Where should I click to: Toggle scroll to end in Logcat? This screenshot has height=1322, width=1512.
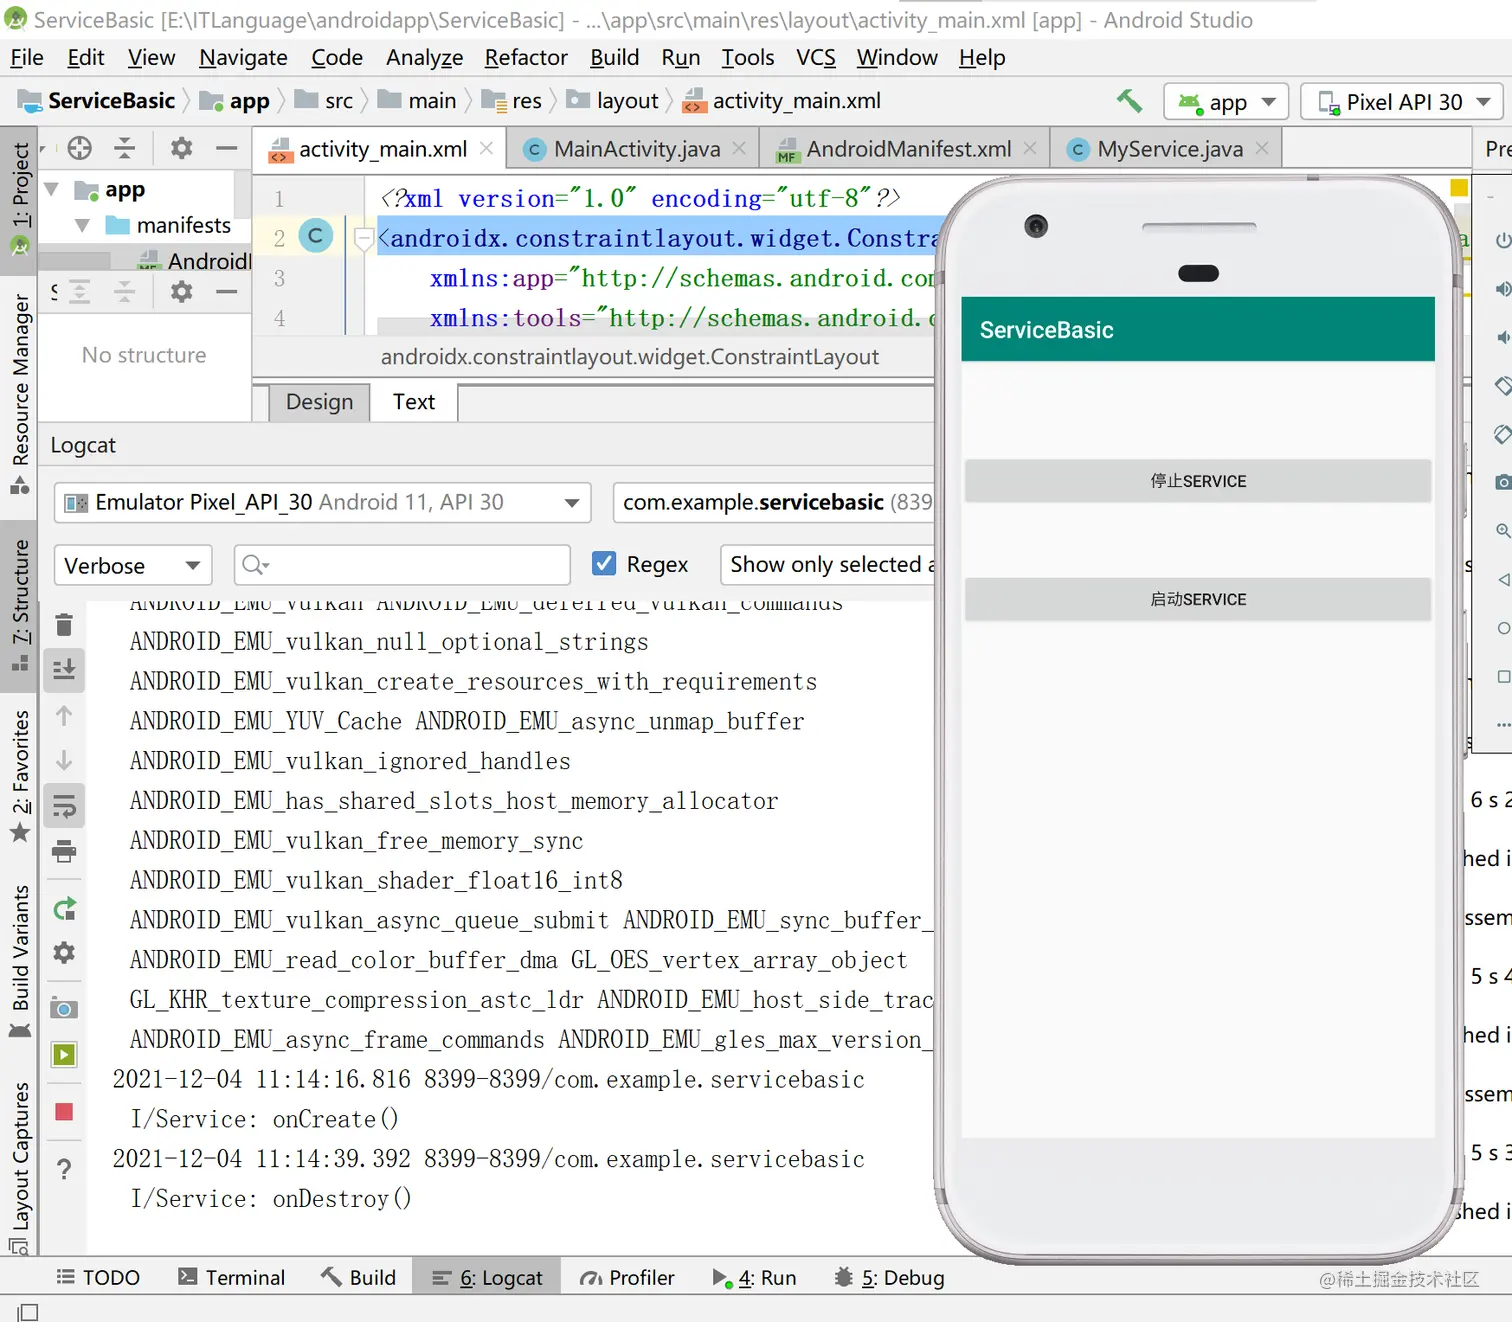64,669
